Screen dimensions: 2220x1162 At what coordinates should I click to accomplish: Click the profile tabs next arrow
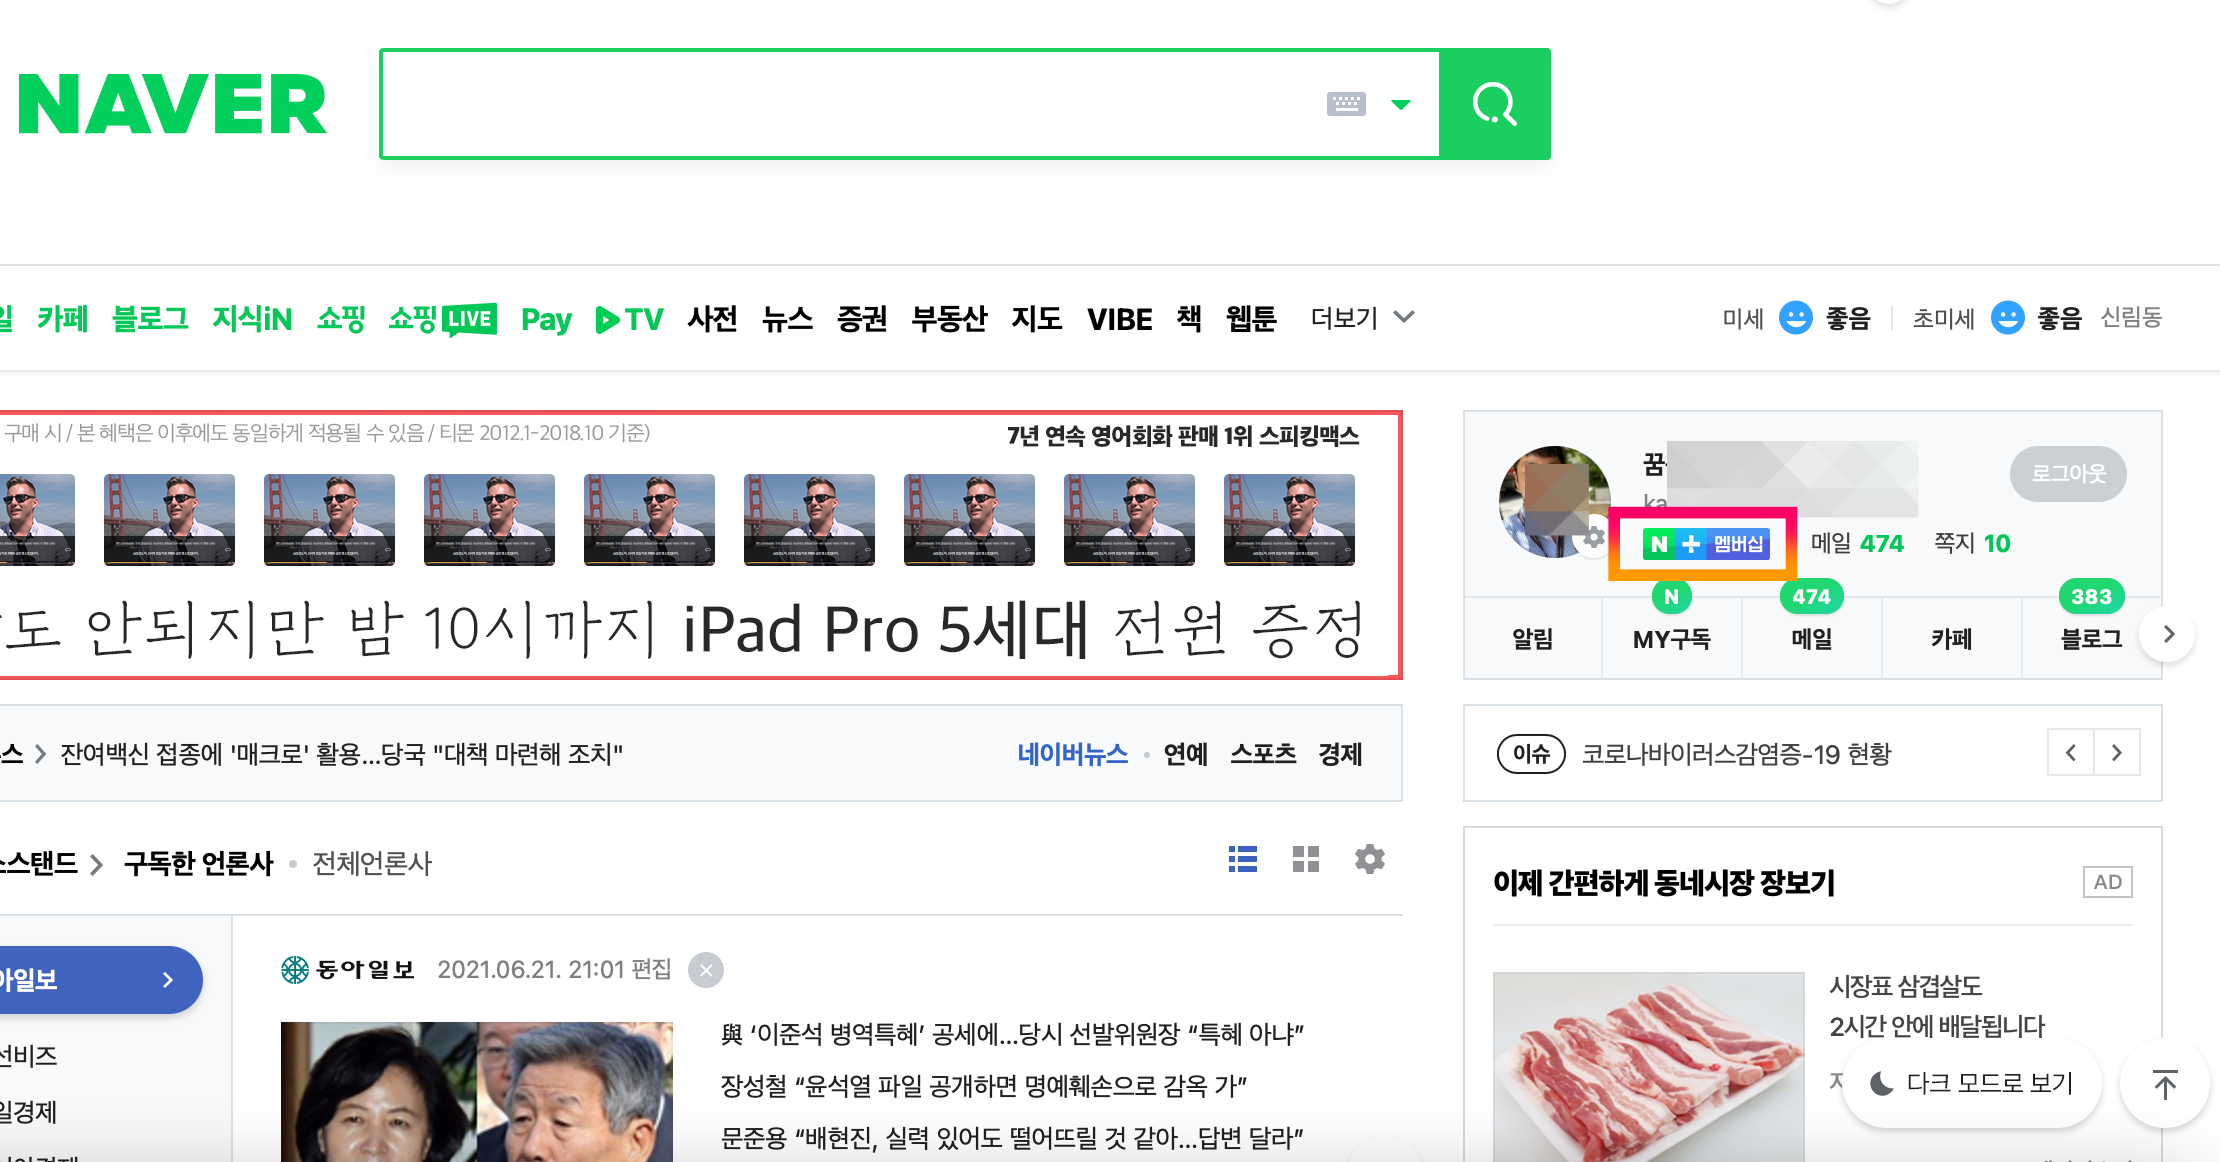tap(2168, 634)
